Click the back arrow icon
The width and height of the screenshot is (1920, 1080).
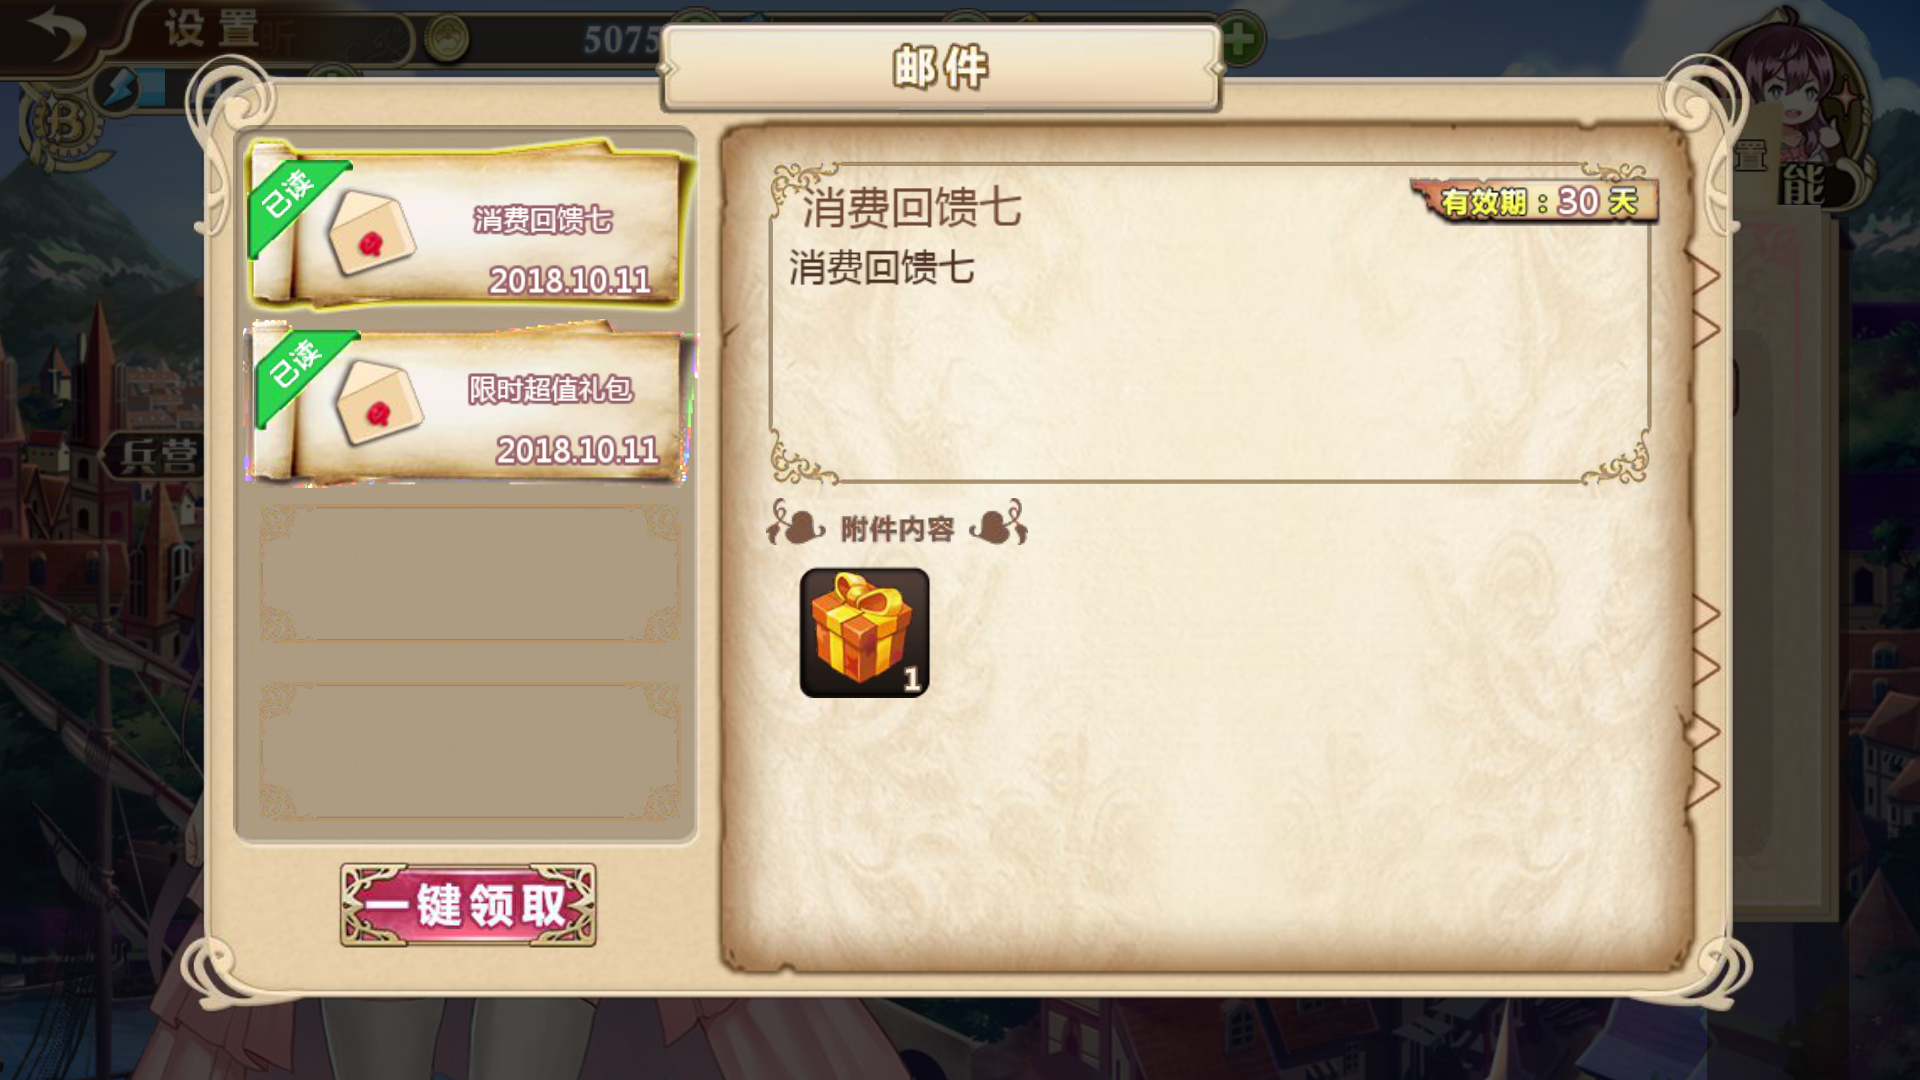(x=56, y=34)
